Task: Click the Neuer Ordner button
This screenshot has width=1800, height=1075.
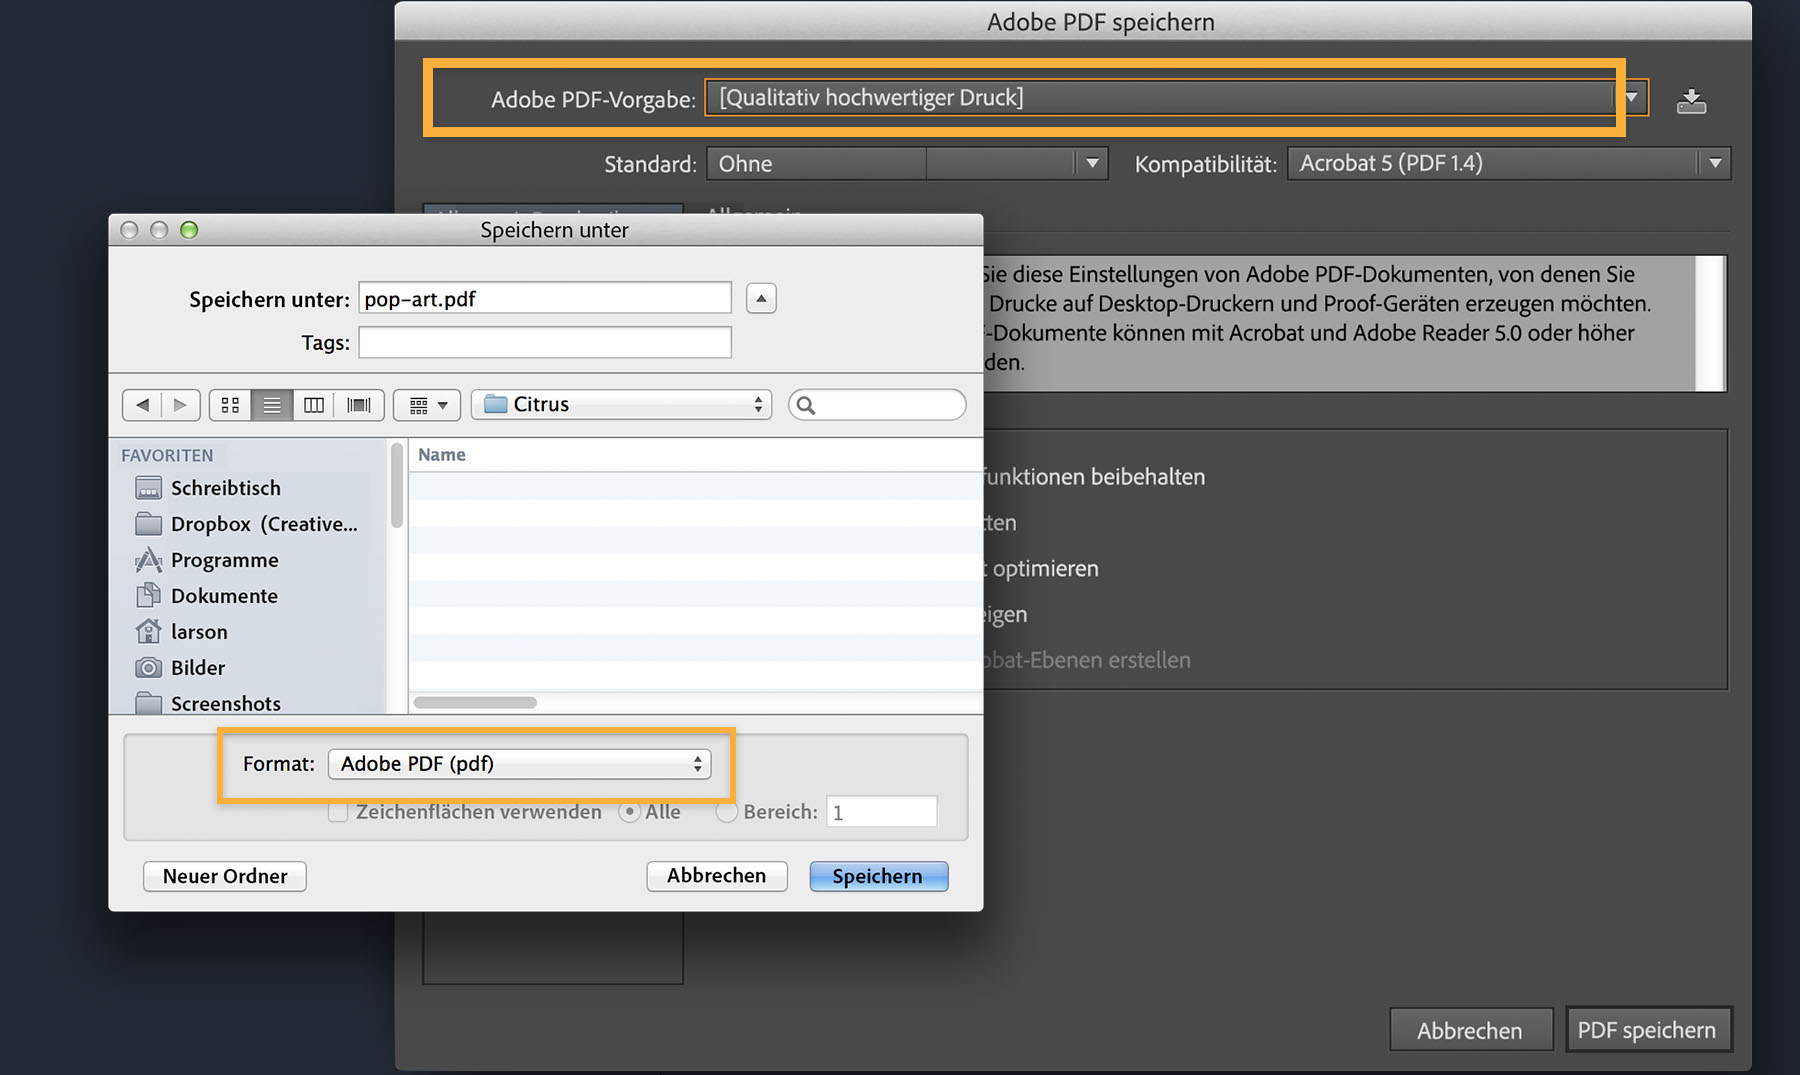Action: click(x=225, y=876)
